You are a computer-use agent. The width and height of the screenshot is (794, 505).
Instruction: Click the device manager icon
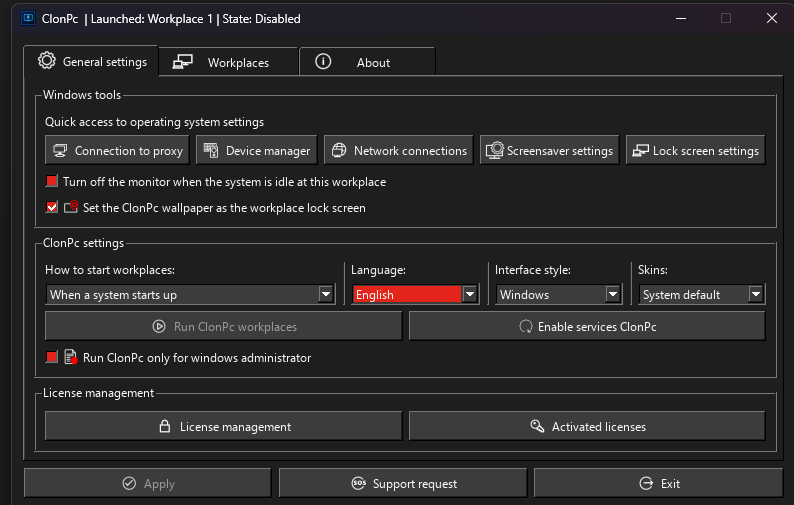point(211,150)
